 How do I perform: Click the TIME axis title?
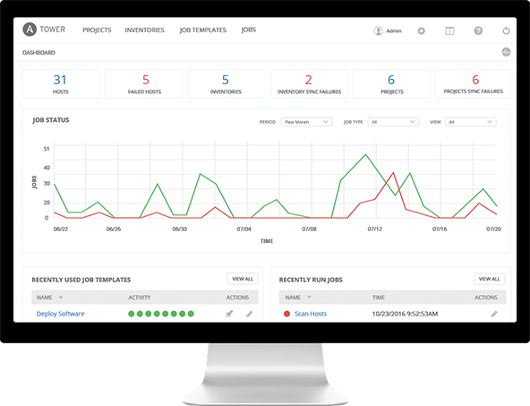pyautogui.click(x=266, y=241)
